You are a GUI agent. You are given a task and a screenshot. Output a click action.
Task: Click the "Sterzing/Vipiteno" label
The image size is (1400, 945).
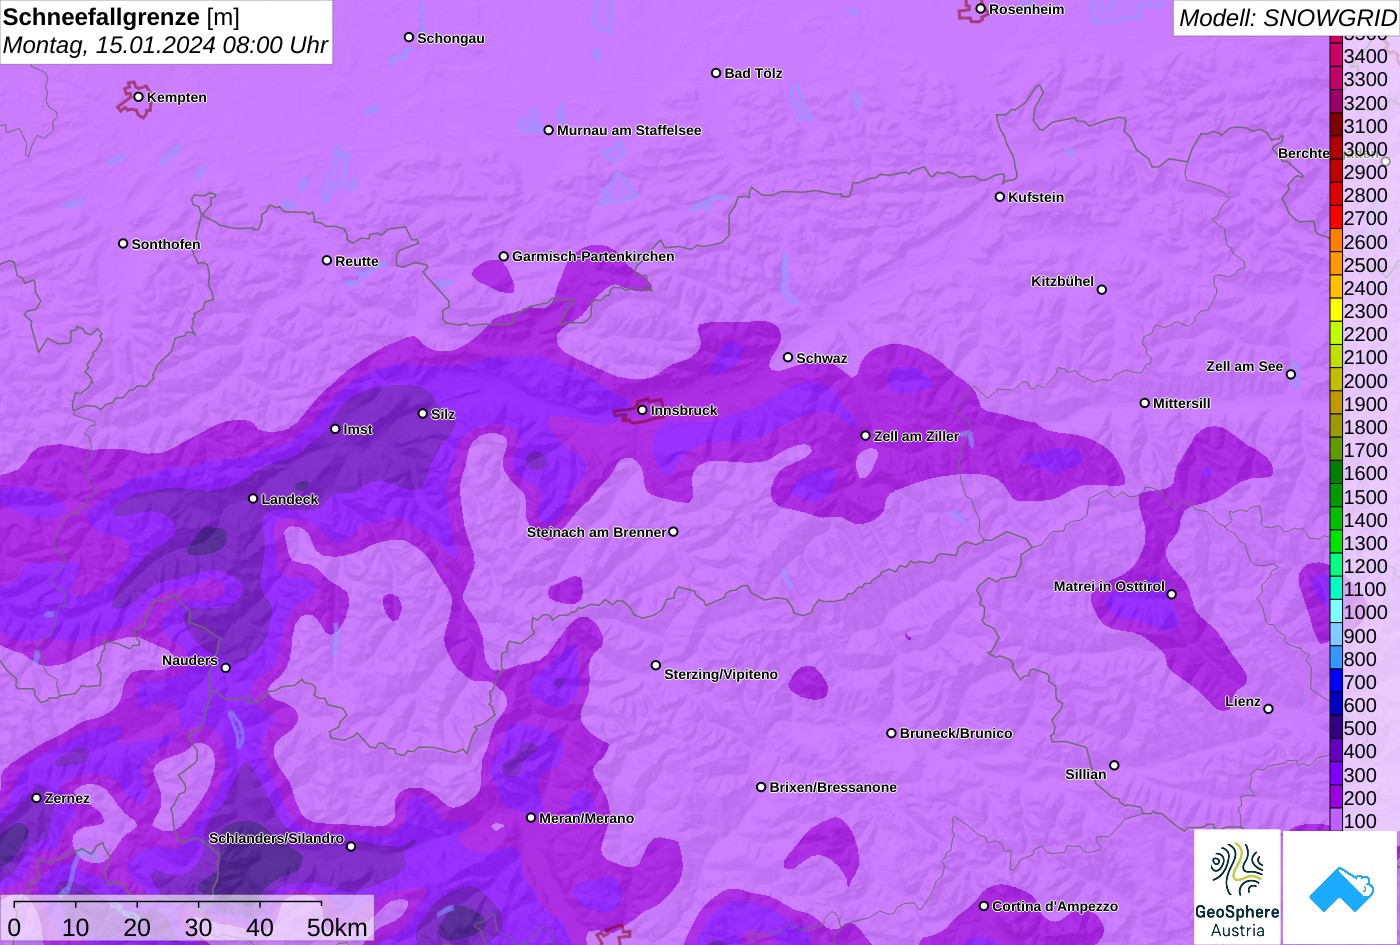[721, 675]
